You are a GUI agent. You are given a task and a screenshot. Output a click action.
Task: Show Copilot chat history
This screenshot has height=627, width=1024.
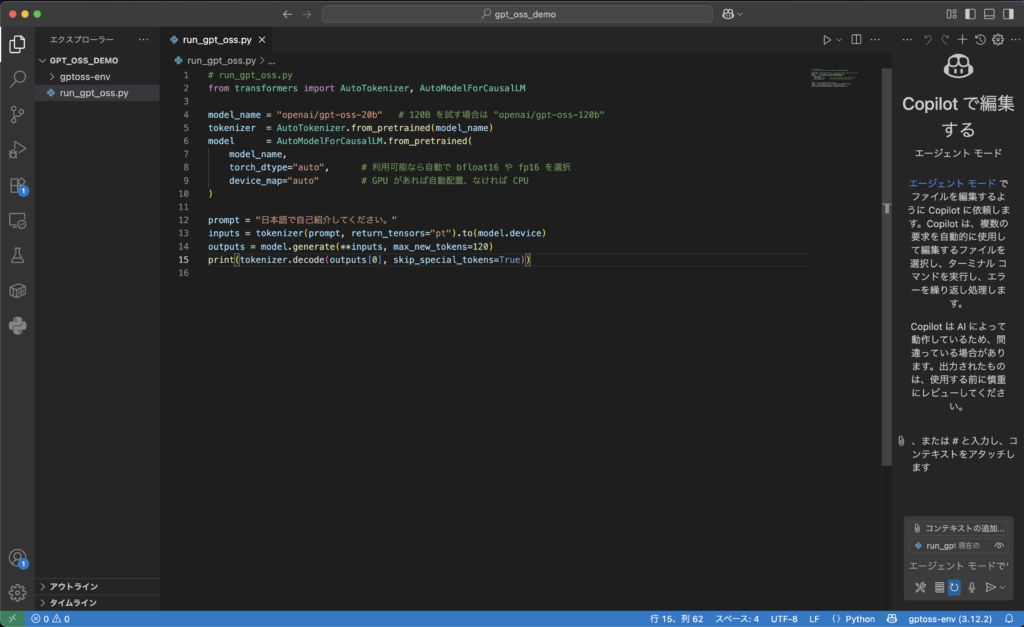pyautogui.click(x=980, y=40)
